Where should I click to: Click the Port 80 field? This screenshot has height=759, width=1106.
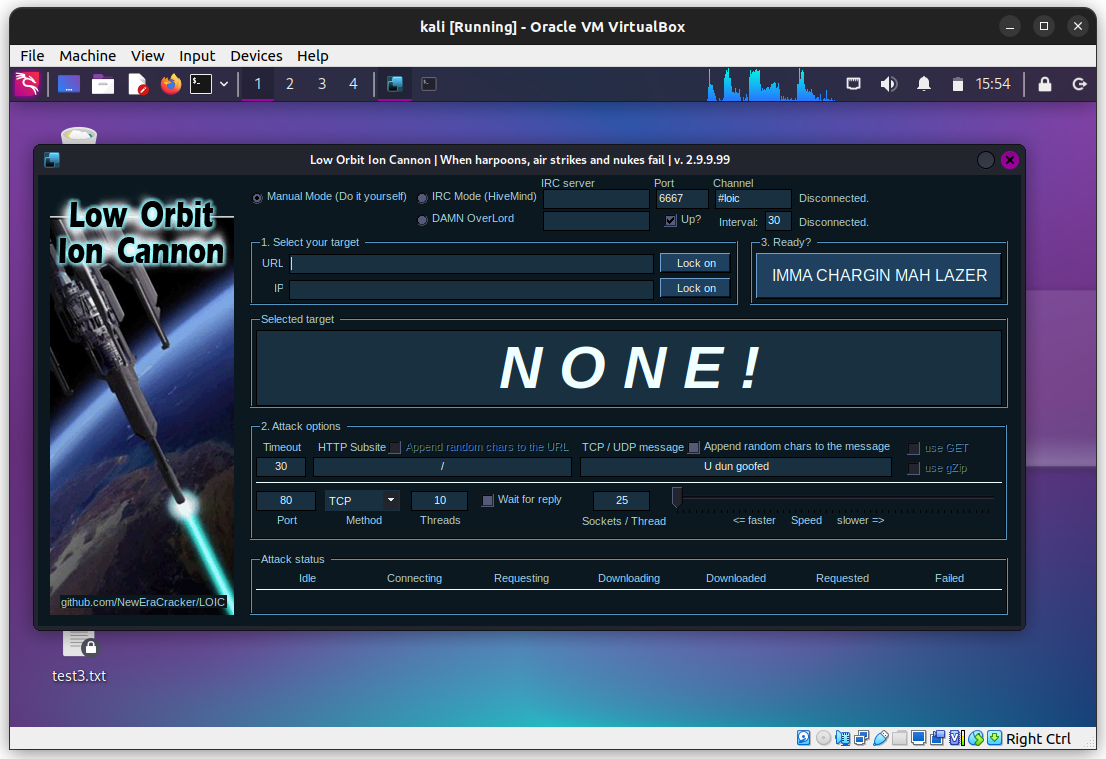click(286, 501)
